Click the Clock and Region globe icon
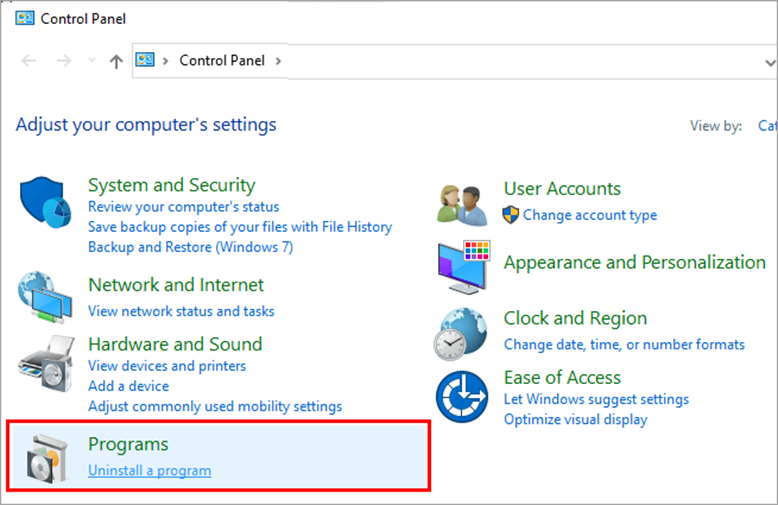 [460, 334]
